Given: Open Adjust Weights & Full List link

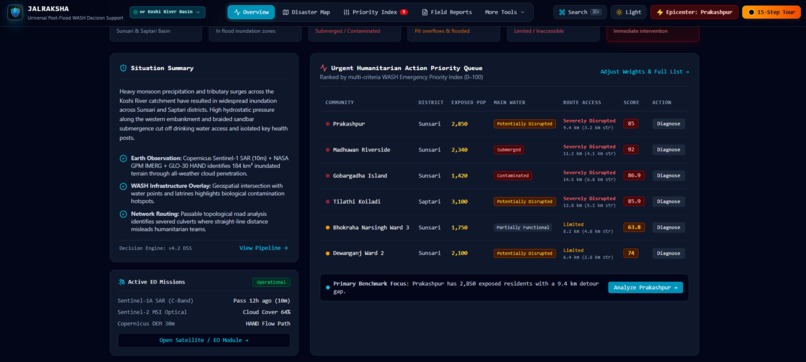Looking at the screenshot, I should 645,72.
